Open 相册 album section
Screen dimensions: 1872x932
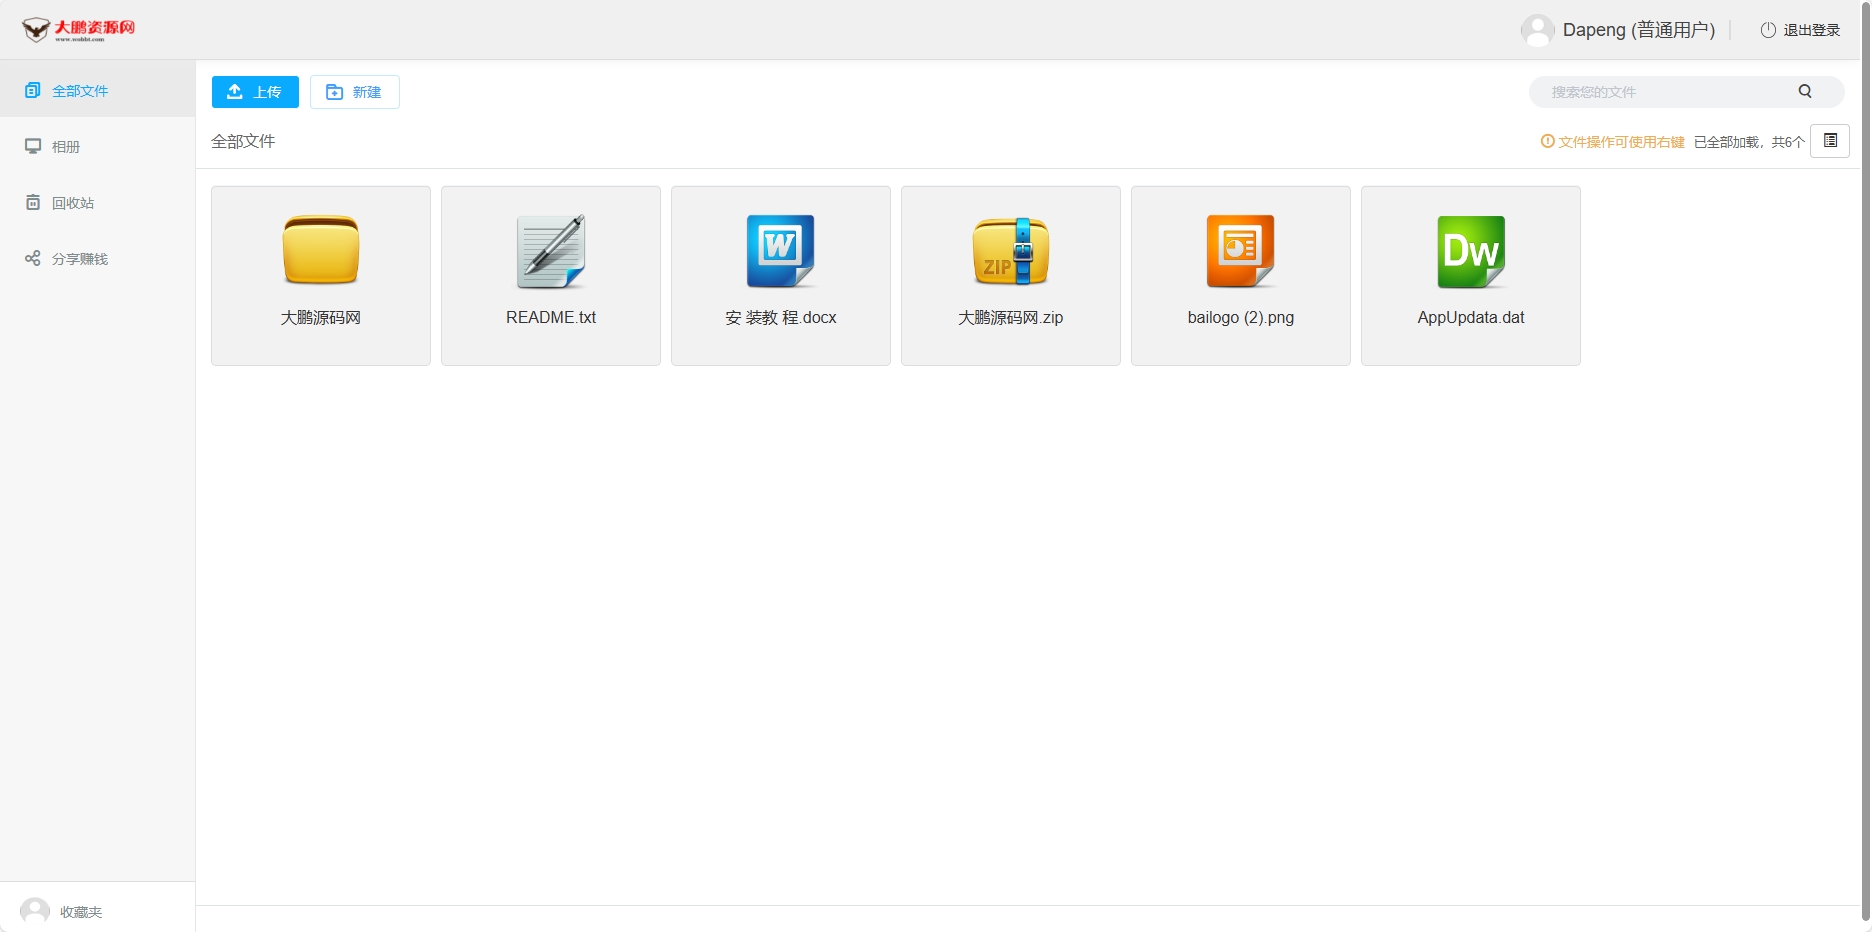[66, 147]
